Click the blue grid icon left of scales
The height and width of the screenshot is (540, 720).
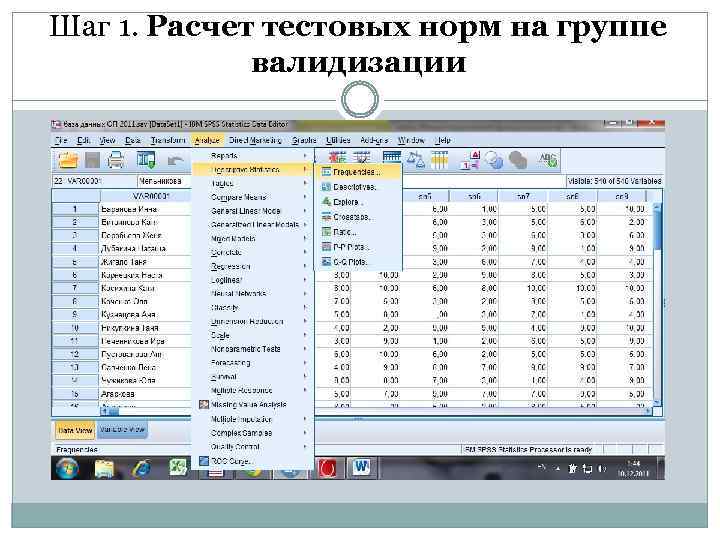[392, 160]
